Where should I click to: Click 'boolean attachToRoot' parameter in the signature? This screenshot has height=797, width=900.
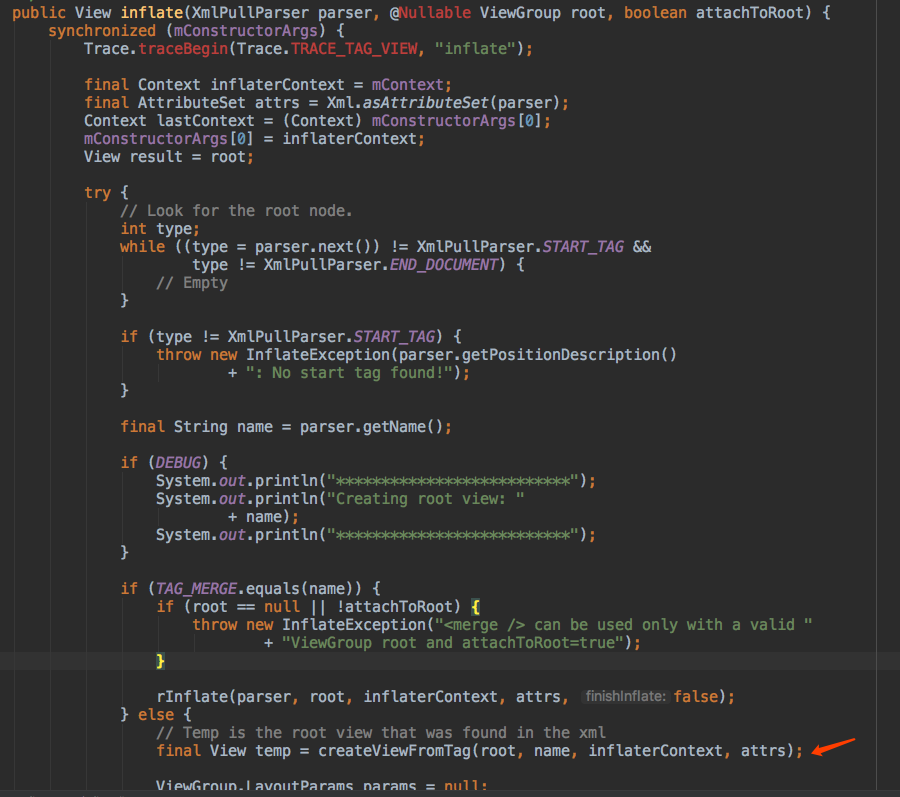point(715,13)
